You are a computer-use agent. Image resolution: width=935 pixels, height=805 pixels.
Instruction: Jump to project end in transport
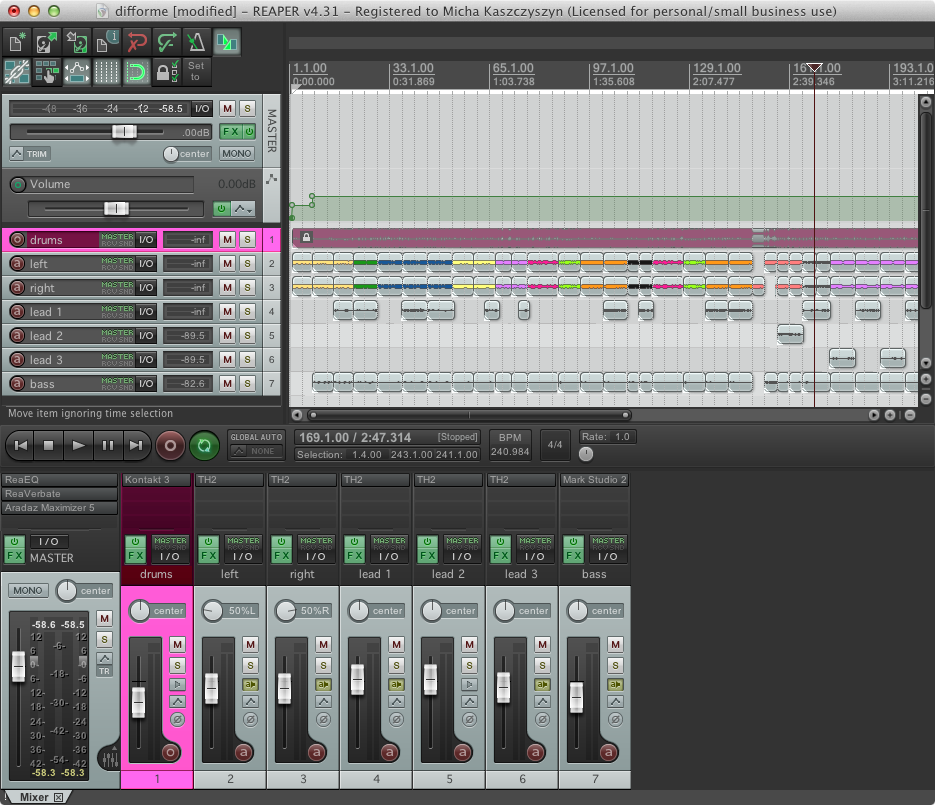tap(137, 445)
